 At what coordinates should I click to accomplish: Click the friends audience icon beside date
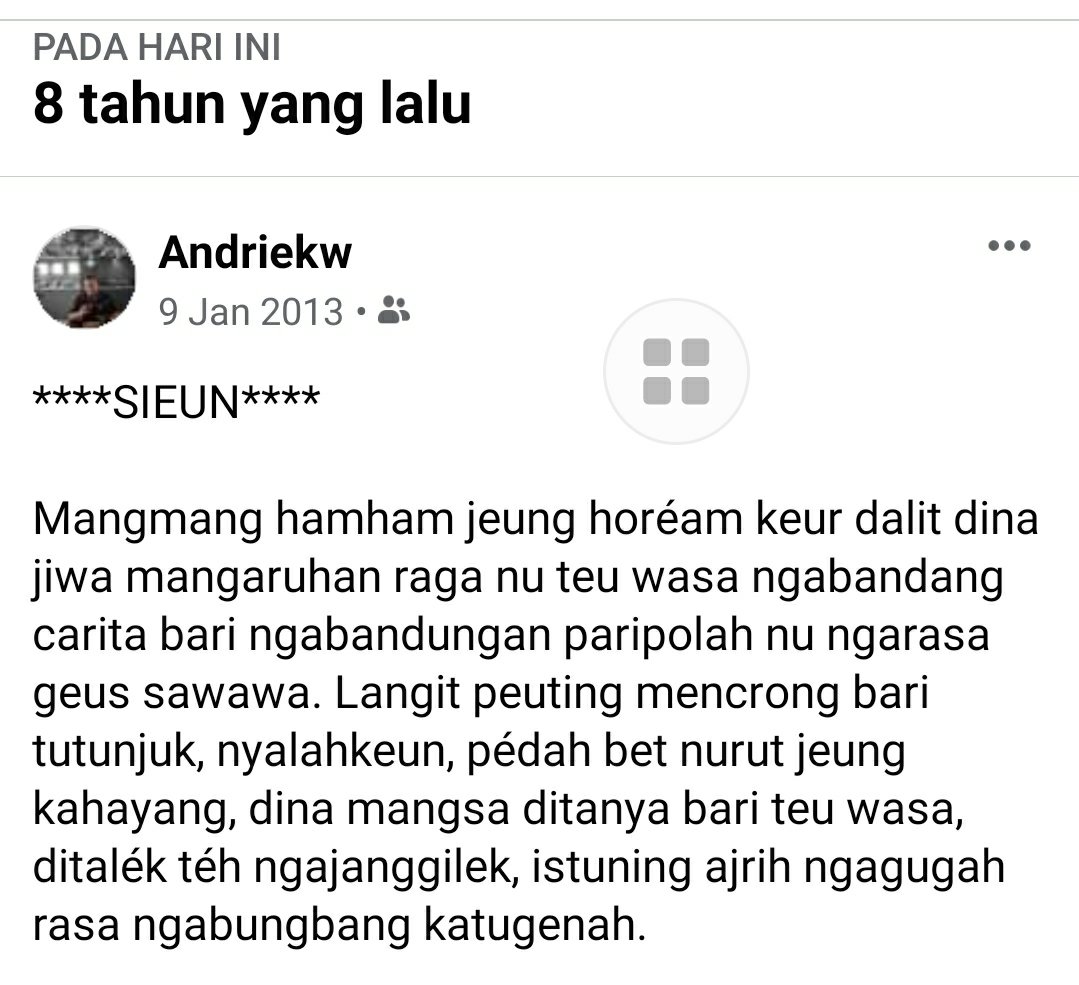(x=394, y=310)
